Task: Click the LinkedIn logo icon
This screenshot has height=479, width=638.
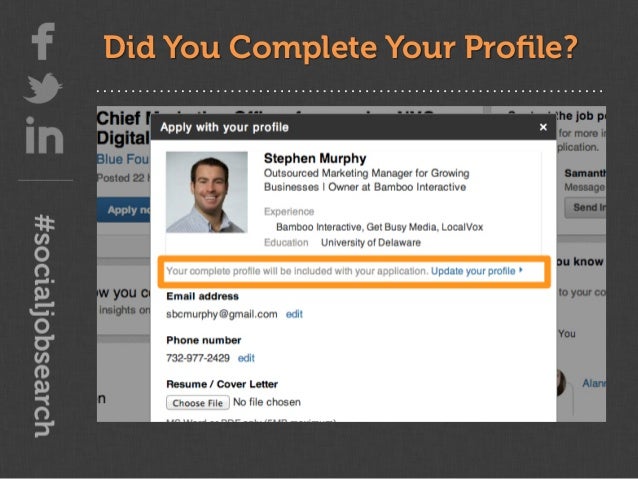Action: 44,135
